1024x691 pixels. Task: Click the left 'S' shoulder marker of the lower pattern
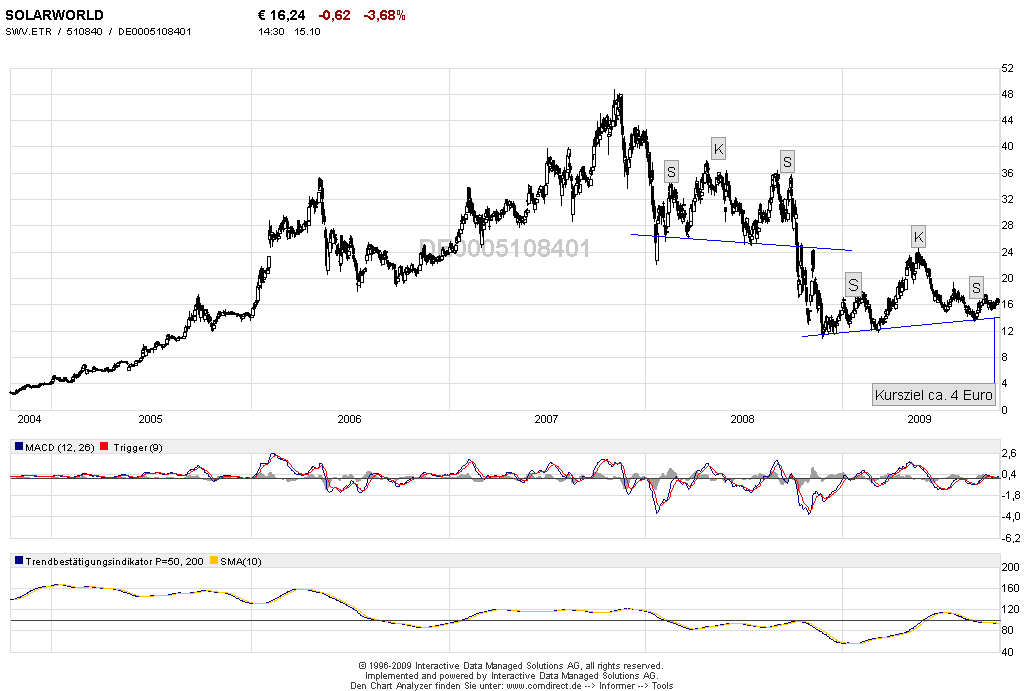(853, 284)
